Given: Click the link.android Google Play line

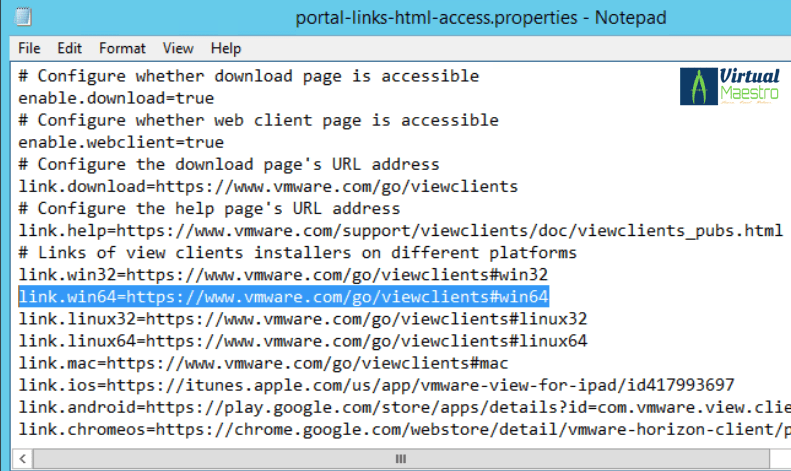Looking at the screenshot, I should point(400,407).
